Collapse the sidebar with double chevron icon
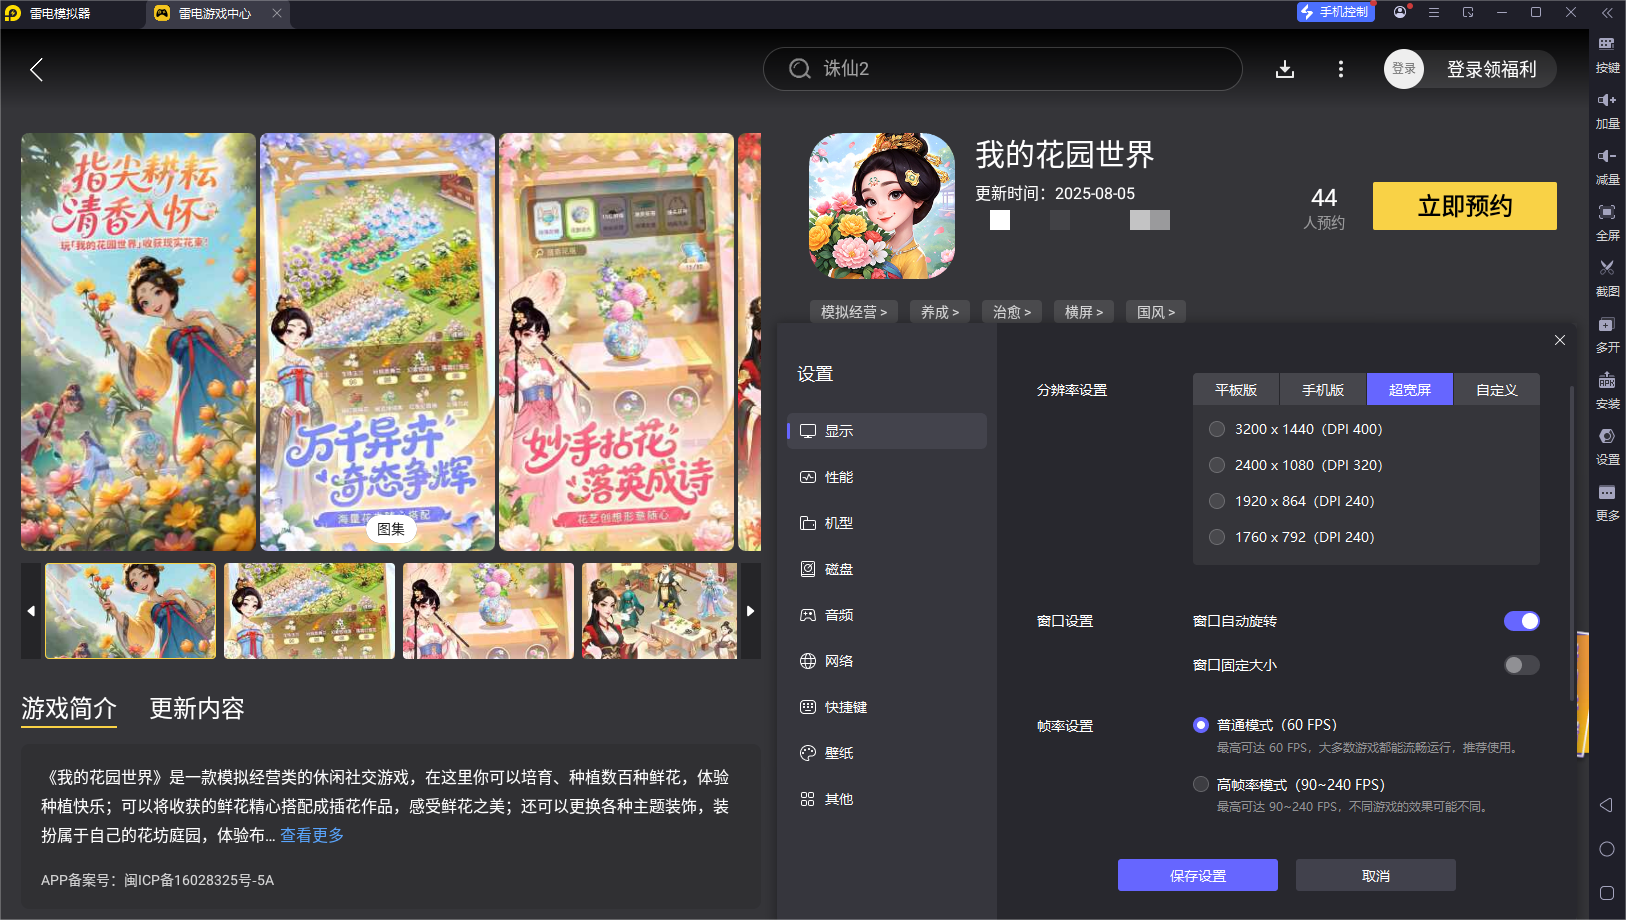The width and height of the screenshot is (1626, 920). pos(1607,13)
